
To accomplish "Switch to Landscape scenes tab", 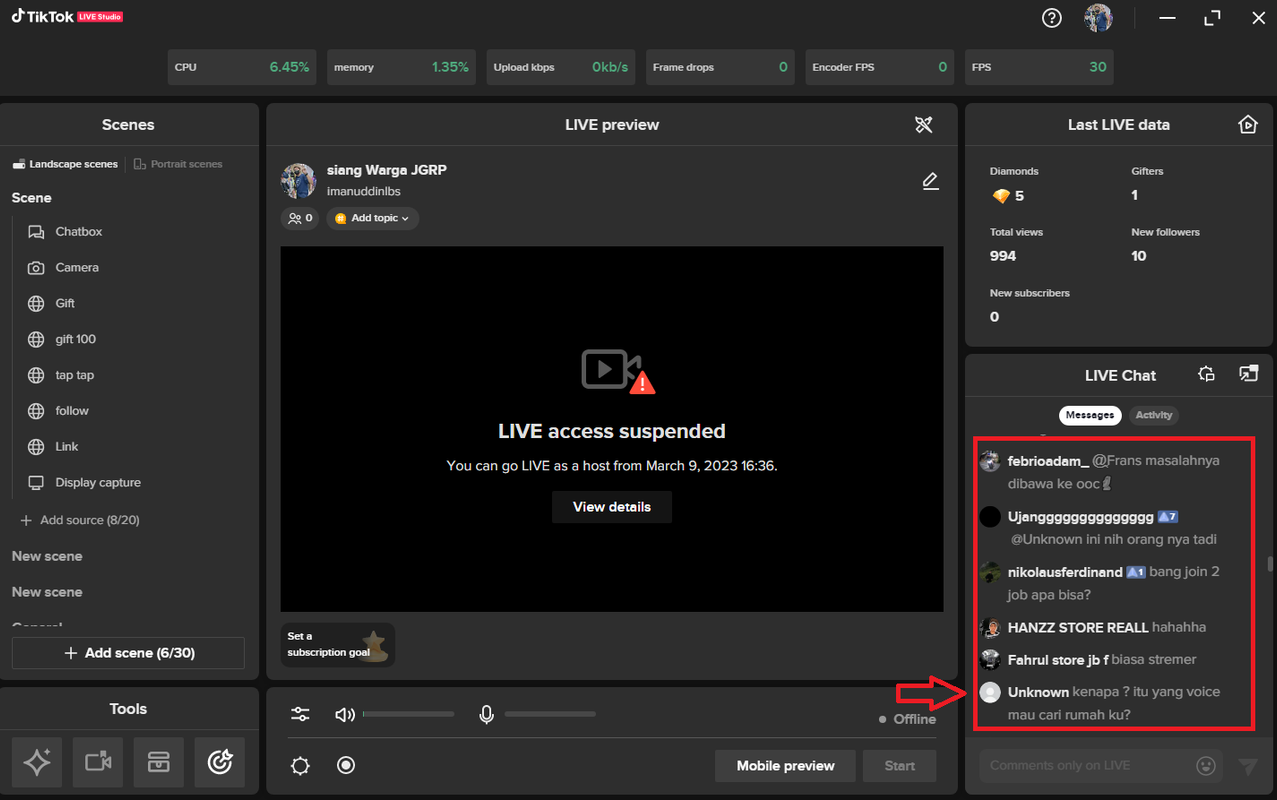I will pos(65,164).
